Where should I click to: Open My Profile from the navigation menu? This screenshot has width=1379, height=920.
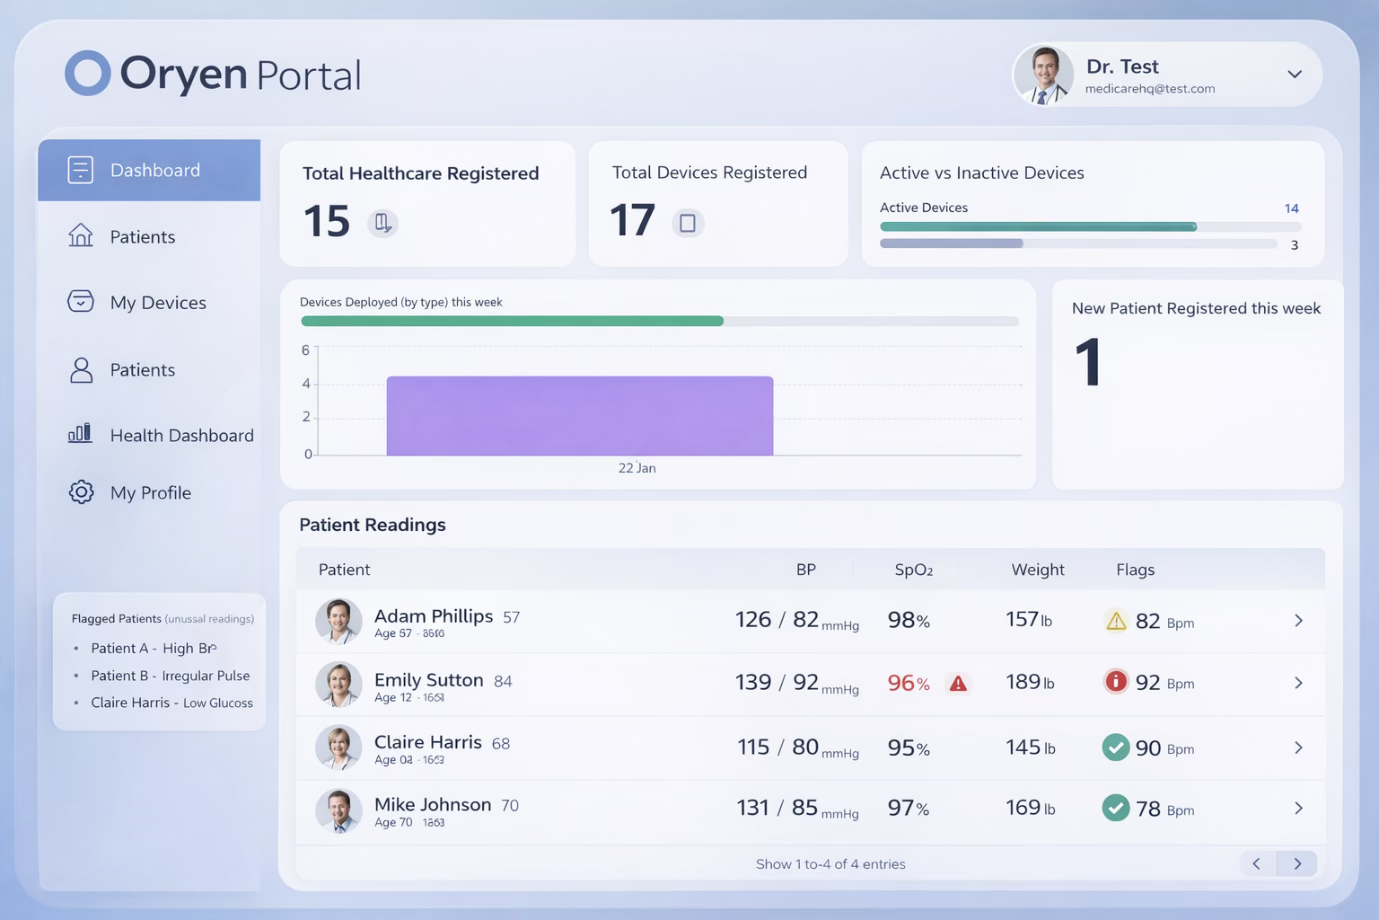click(x=150, y=492)
